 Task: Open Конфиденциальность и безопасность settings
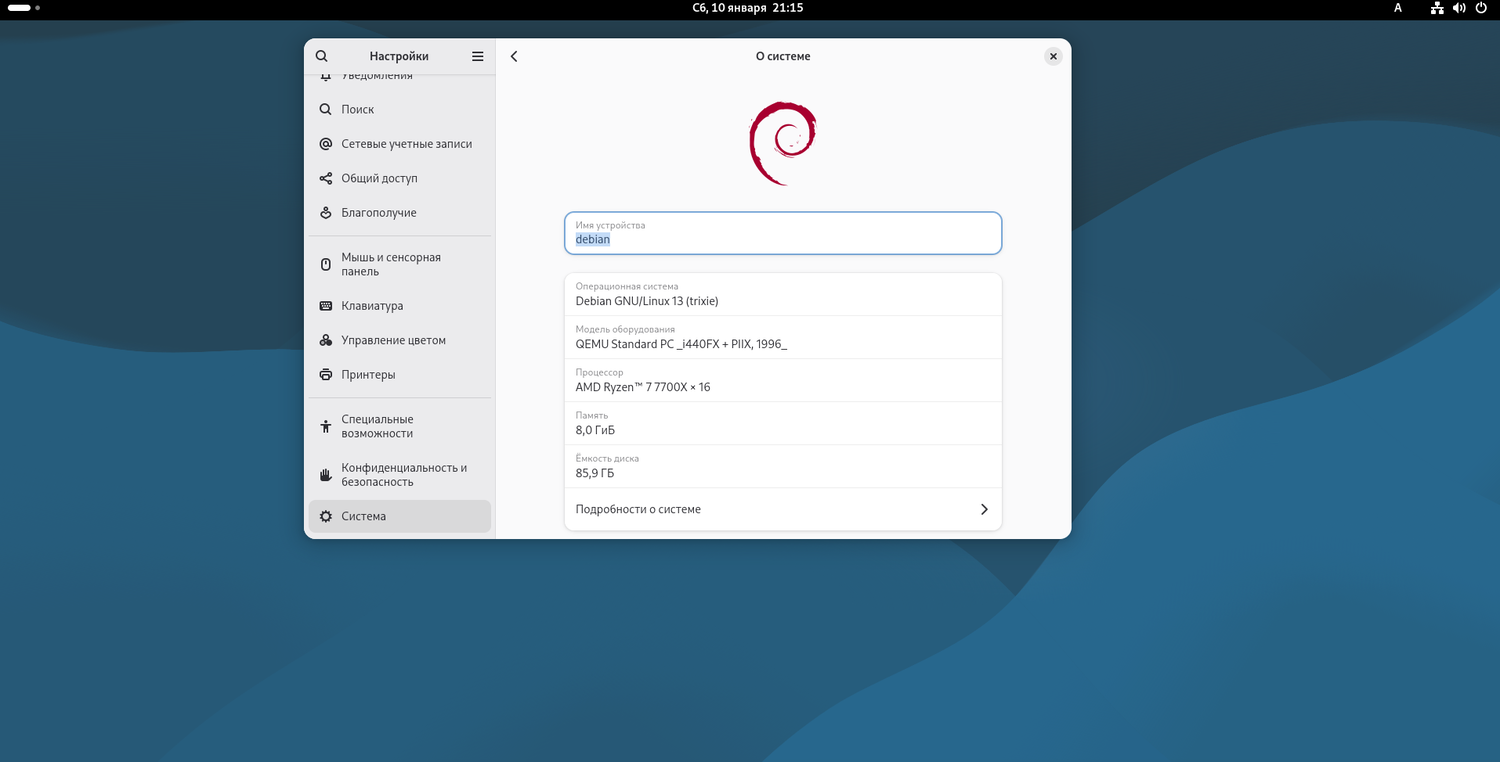(400, 475)
